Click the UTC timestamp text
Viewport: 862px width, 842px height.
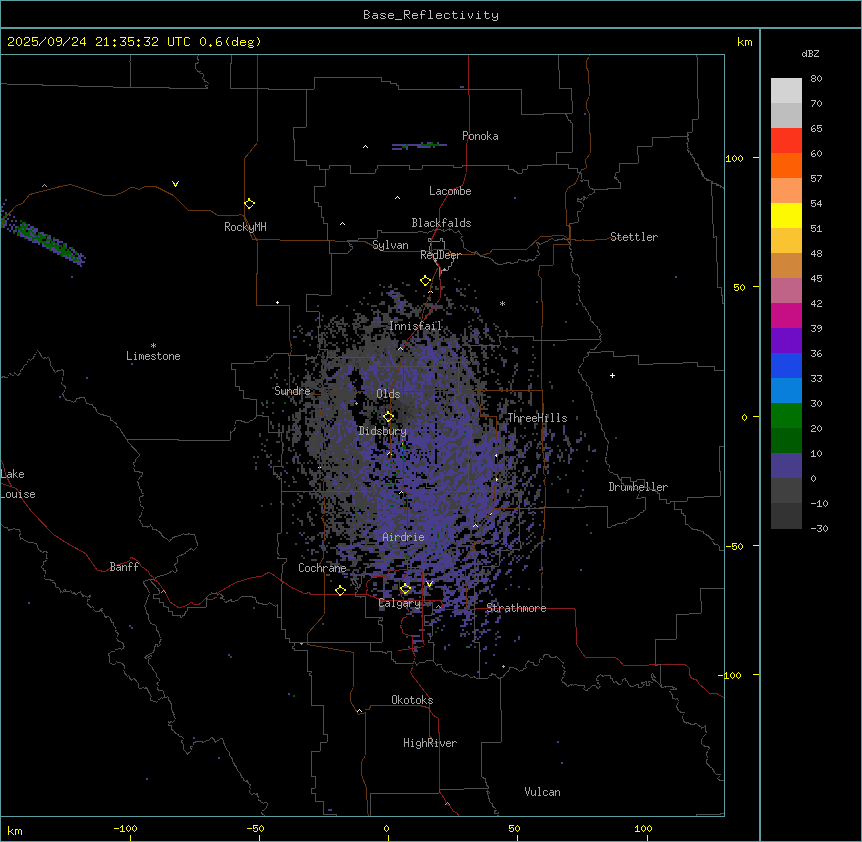[134, 42]
